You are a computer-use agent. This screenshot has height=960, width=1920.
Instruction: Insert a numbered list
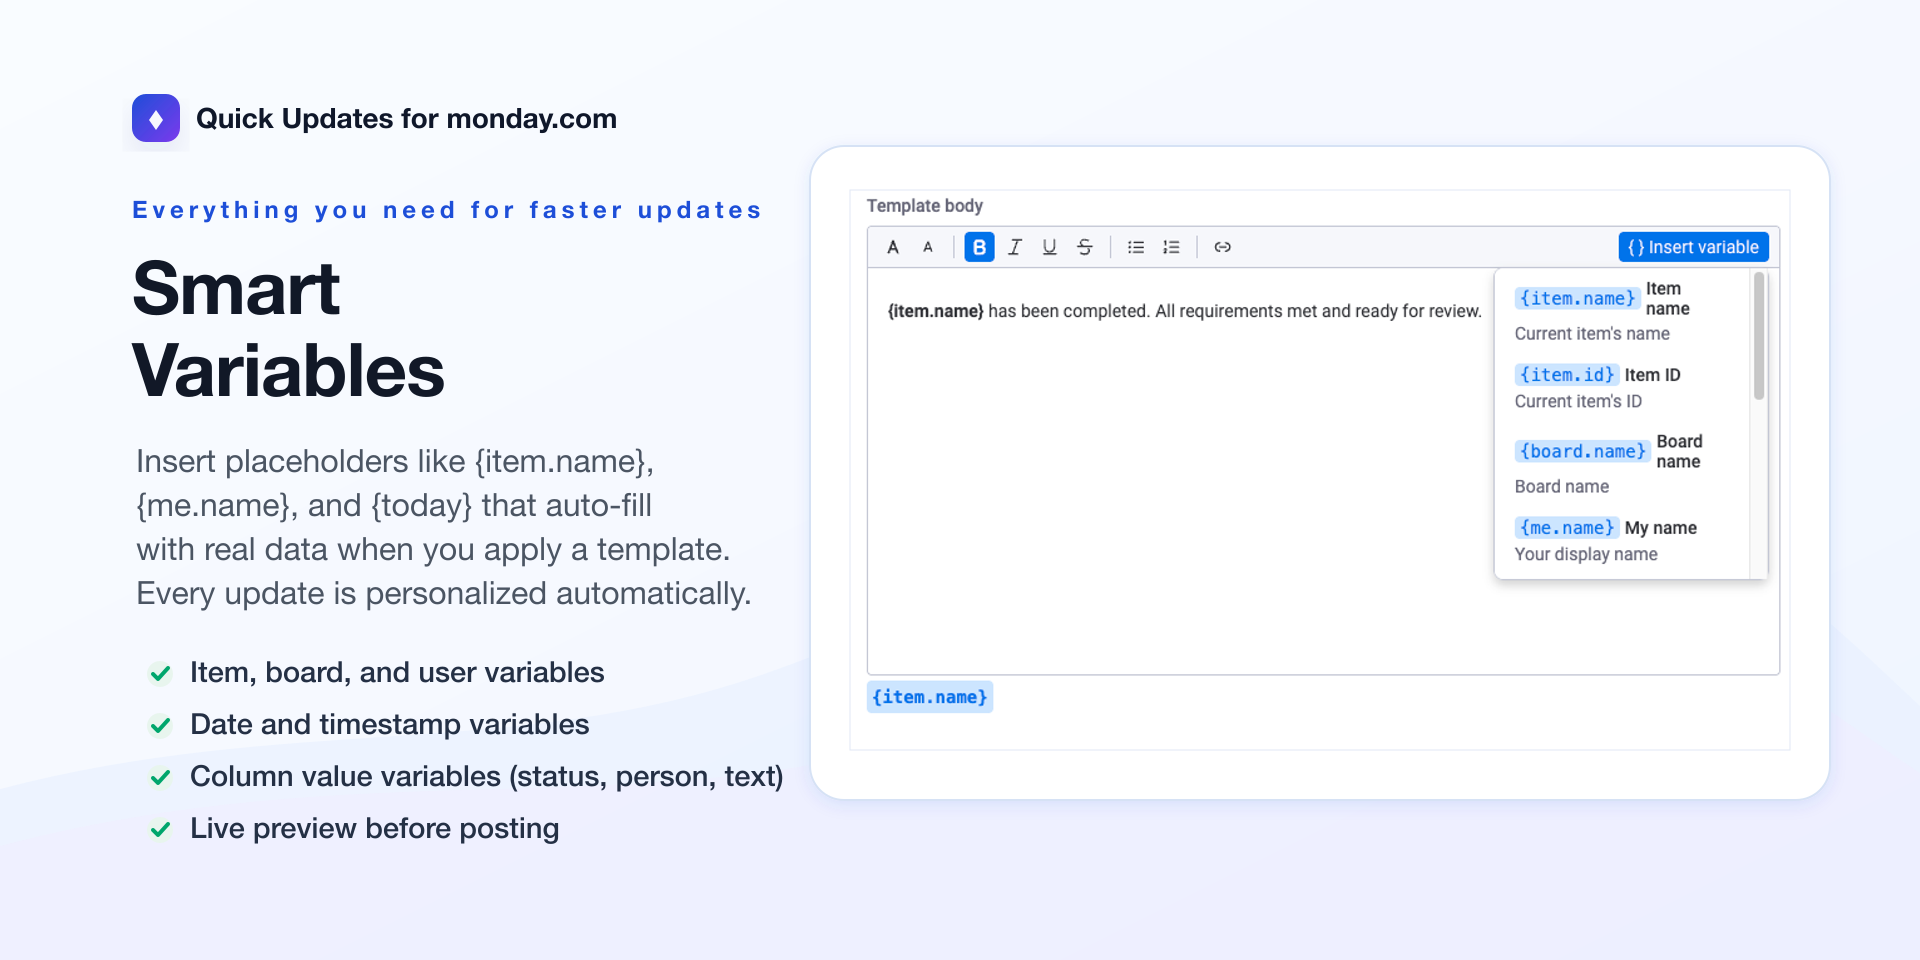click(x=1171, y=247)
